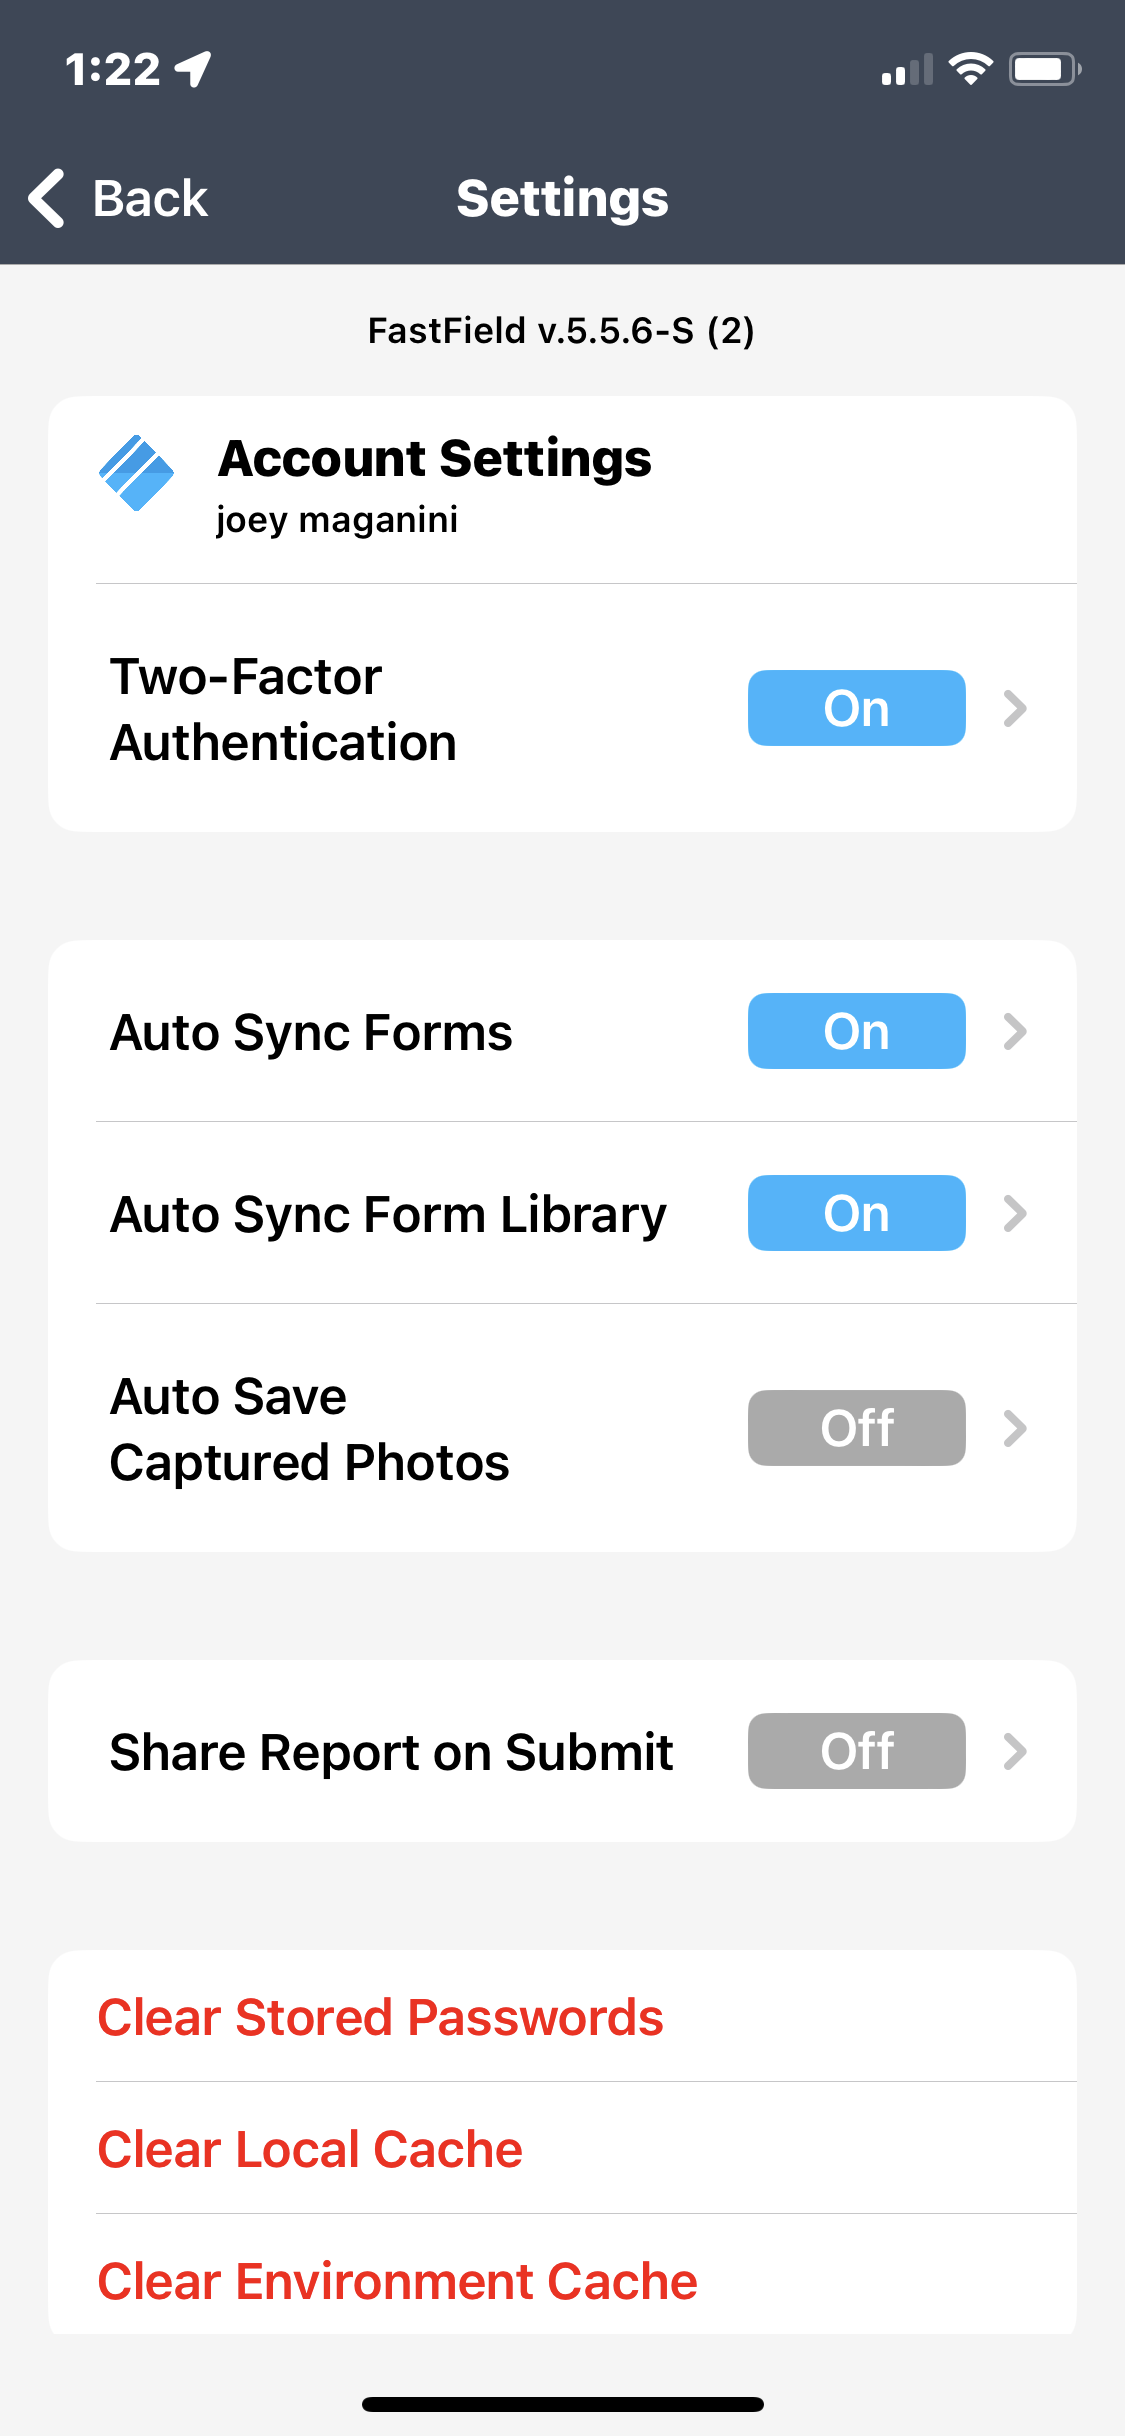Open Account Settings for joey maganini

(x=436, y=487)
